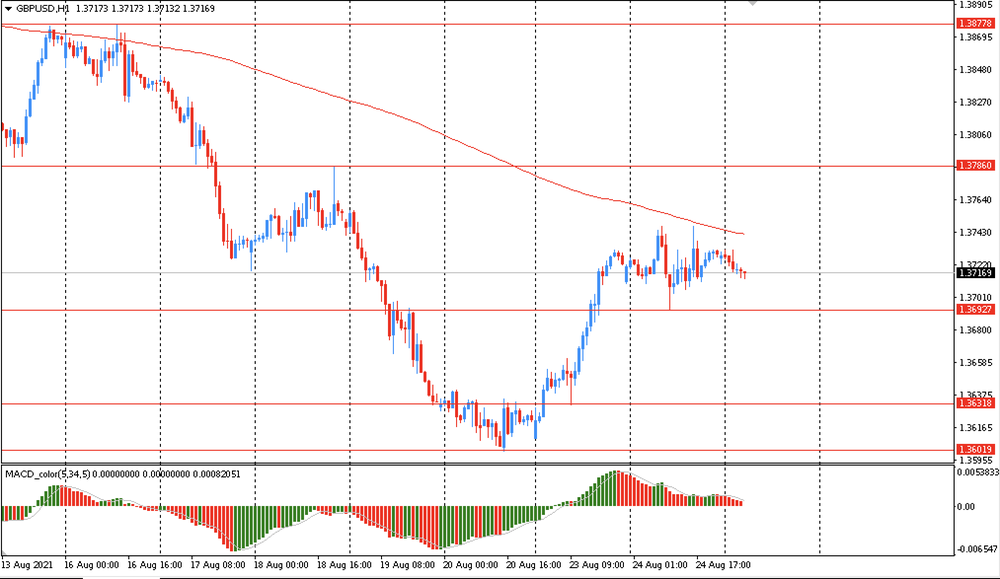Select the red 1.36019 price level label
Image resolution: width=1000 pixels, height=579 pixels.
point(975,450)
